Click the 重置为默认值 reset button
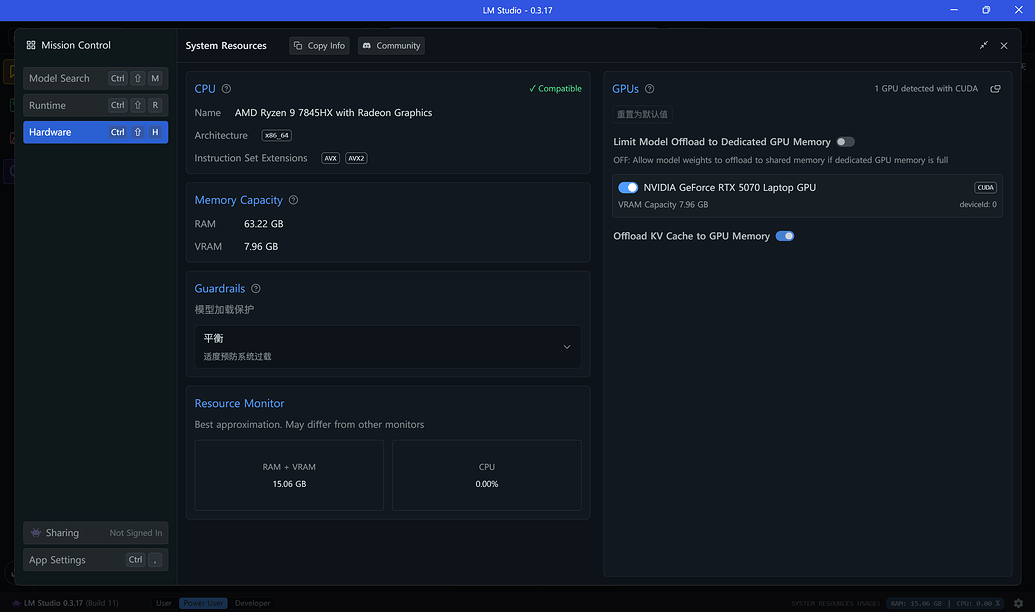1035x612 pixels. pyautogui.click(x=642, y=114)
